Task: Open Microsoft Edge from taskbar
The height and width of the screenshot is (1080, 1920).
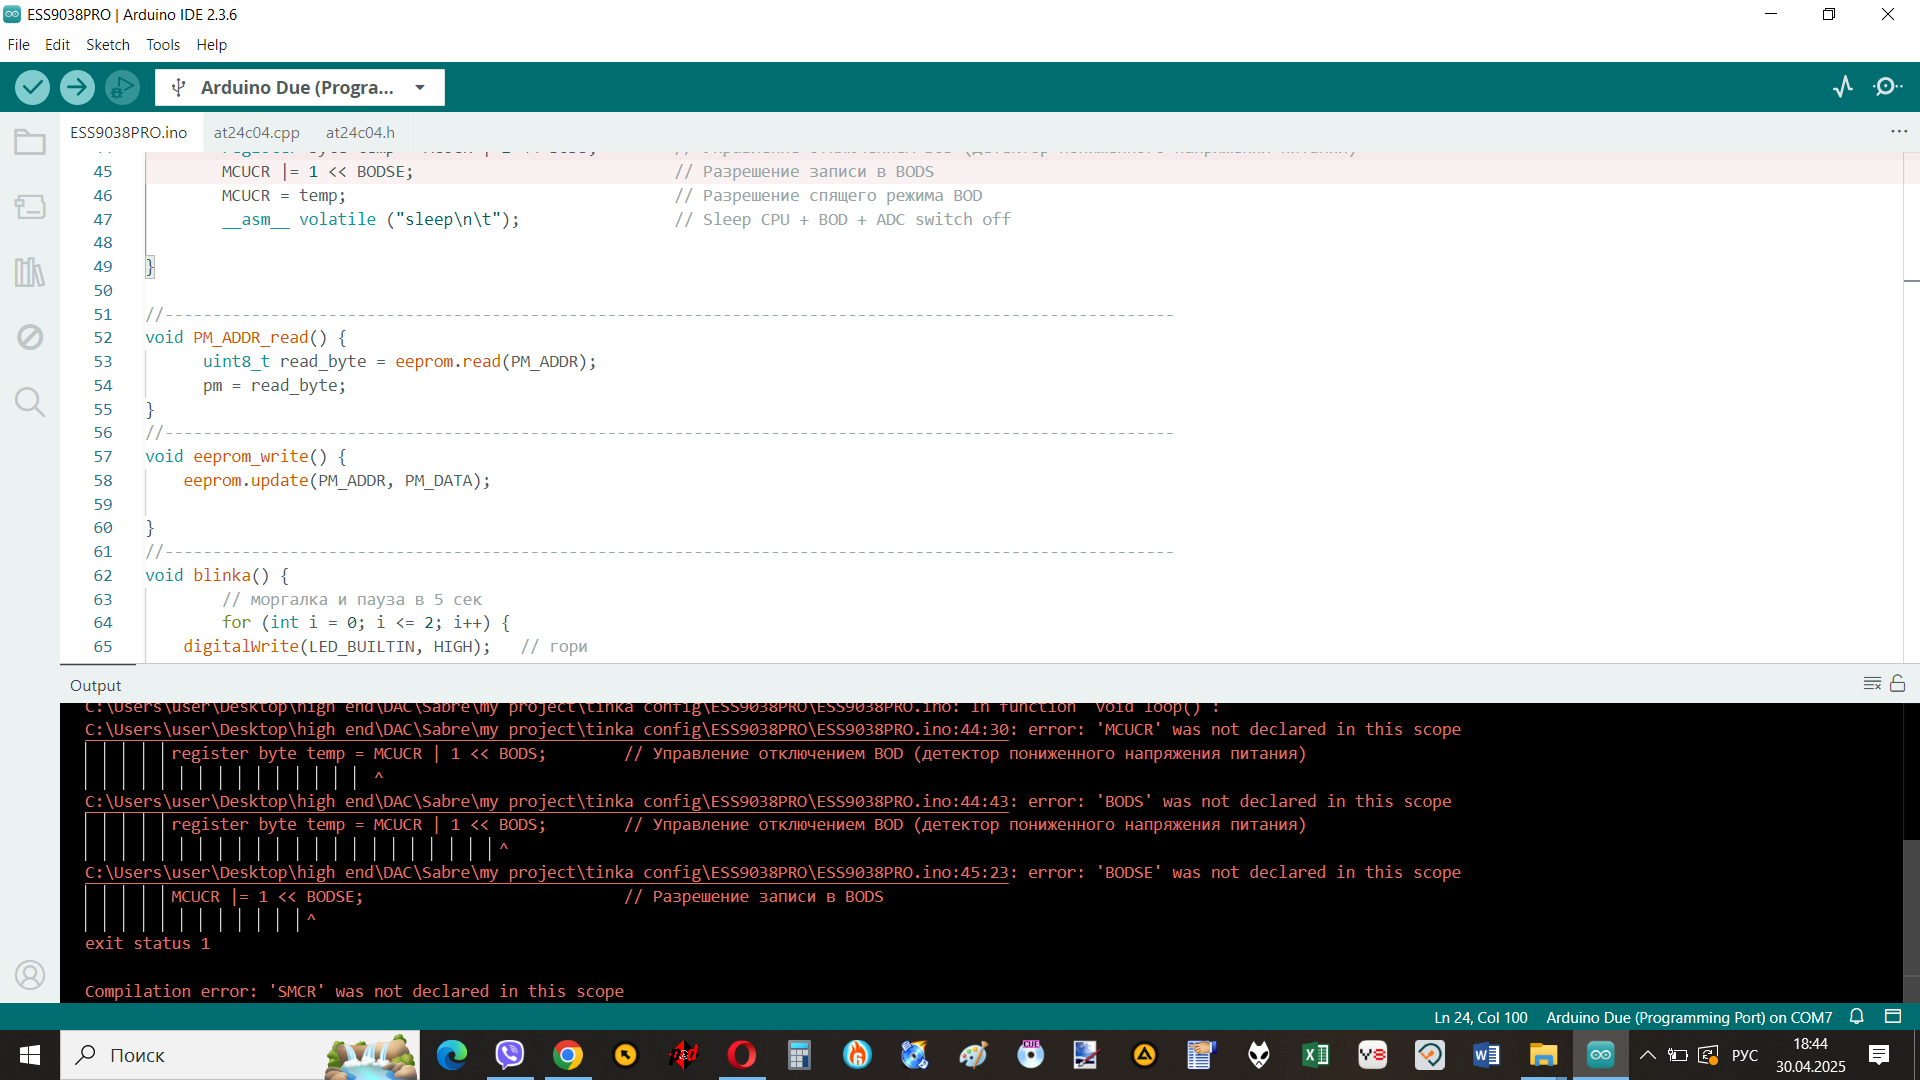Action: tap(452, 1055)
